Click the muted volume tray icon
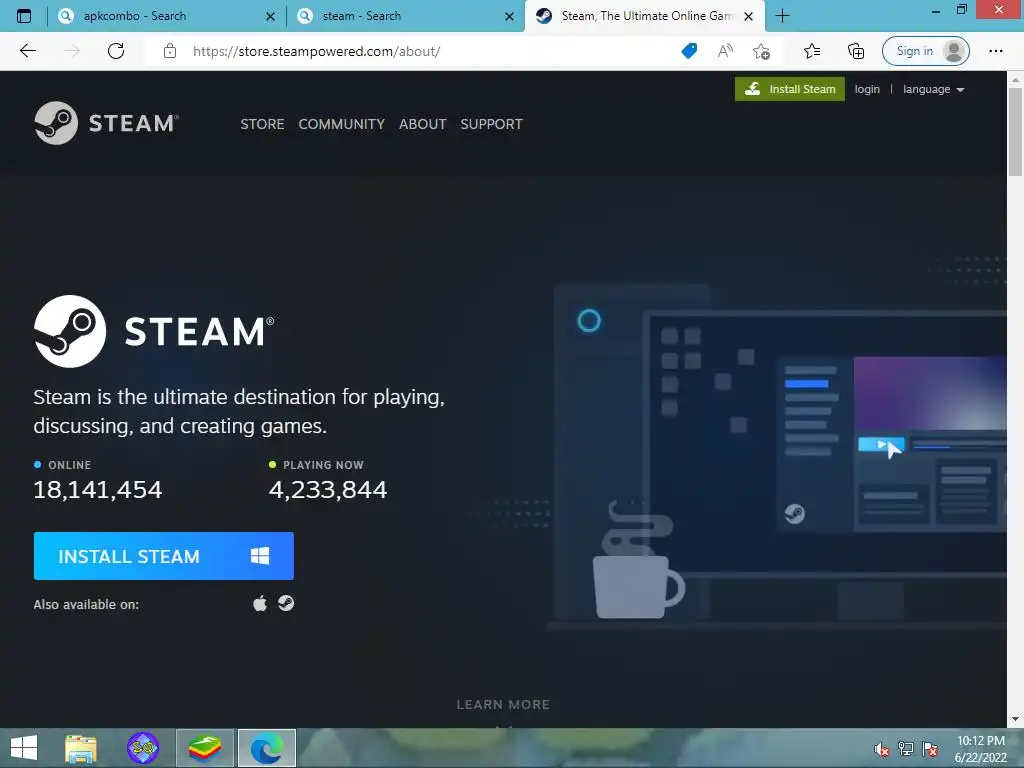The image size is (1024, 768). click(x=882, y=749)
